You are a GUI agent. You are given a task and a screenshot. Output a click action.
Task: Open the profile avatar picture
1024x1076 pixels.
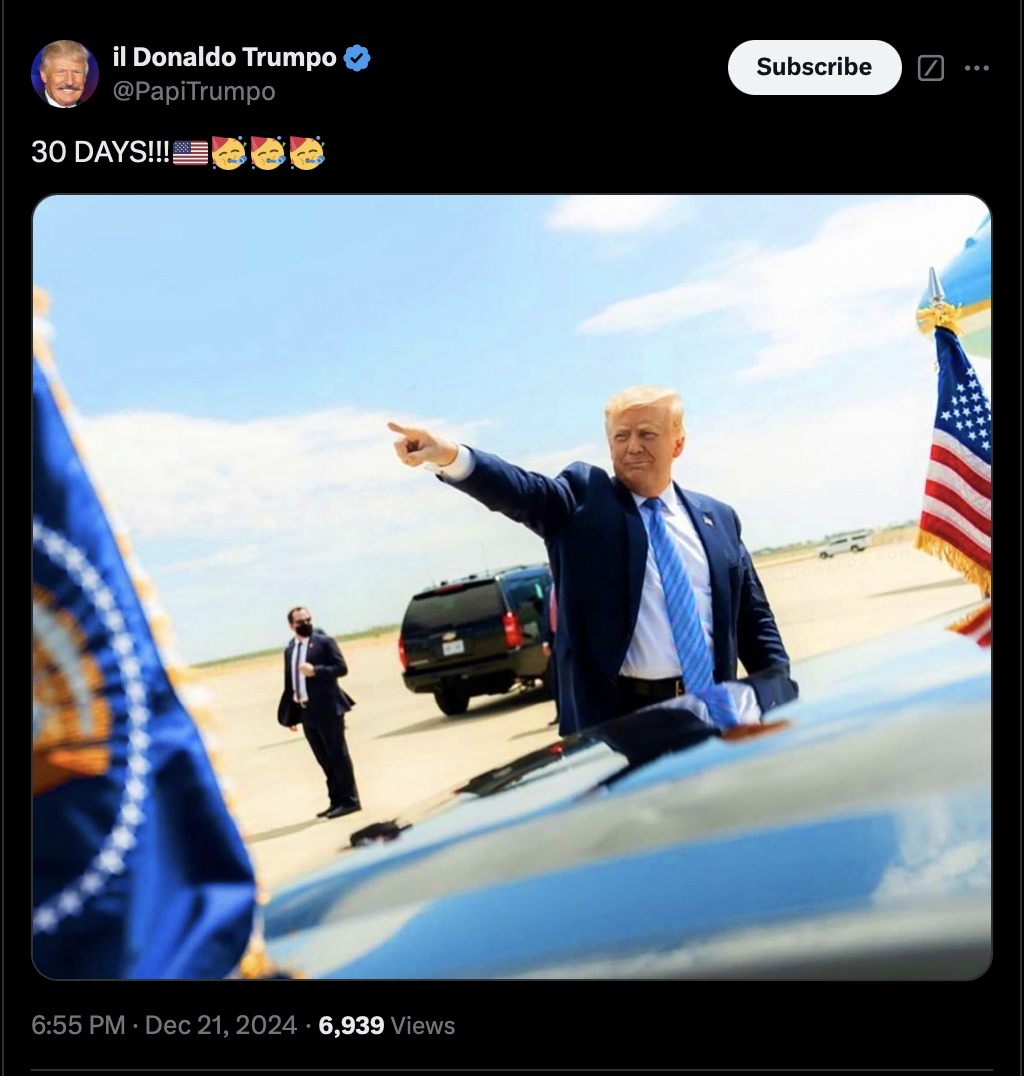click(65, 73)
